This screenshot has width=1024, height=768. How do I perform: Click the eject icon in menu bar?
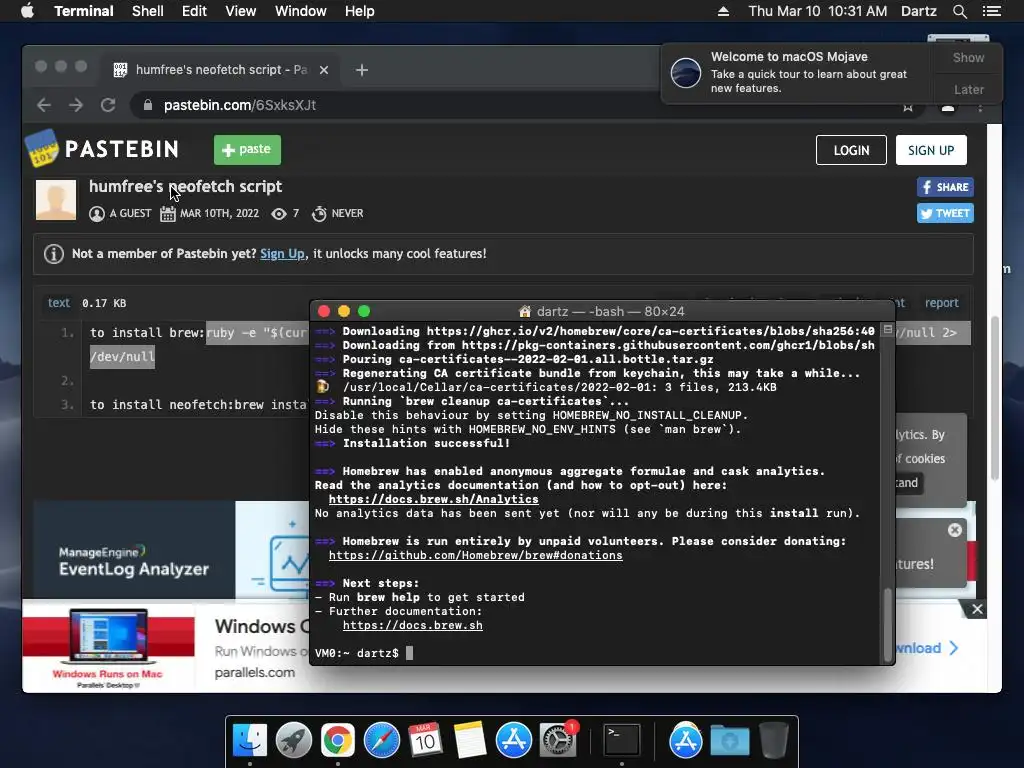tap(723, 11)
